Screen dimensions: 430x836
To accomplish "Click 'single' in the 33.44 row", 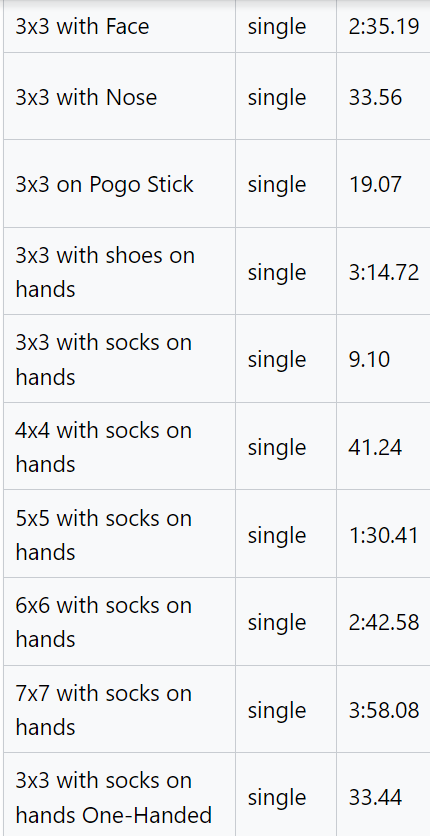I will 277,799.
